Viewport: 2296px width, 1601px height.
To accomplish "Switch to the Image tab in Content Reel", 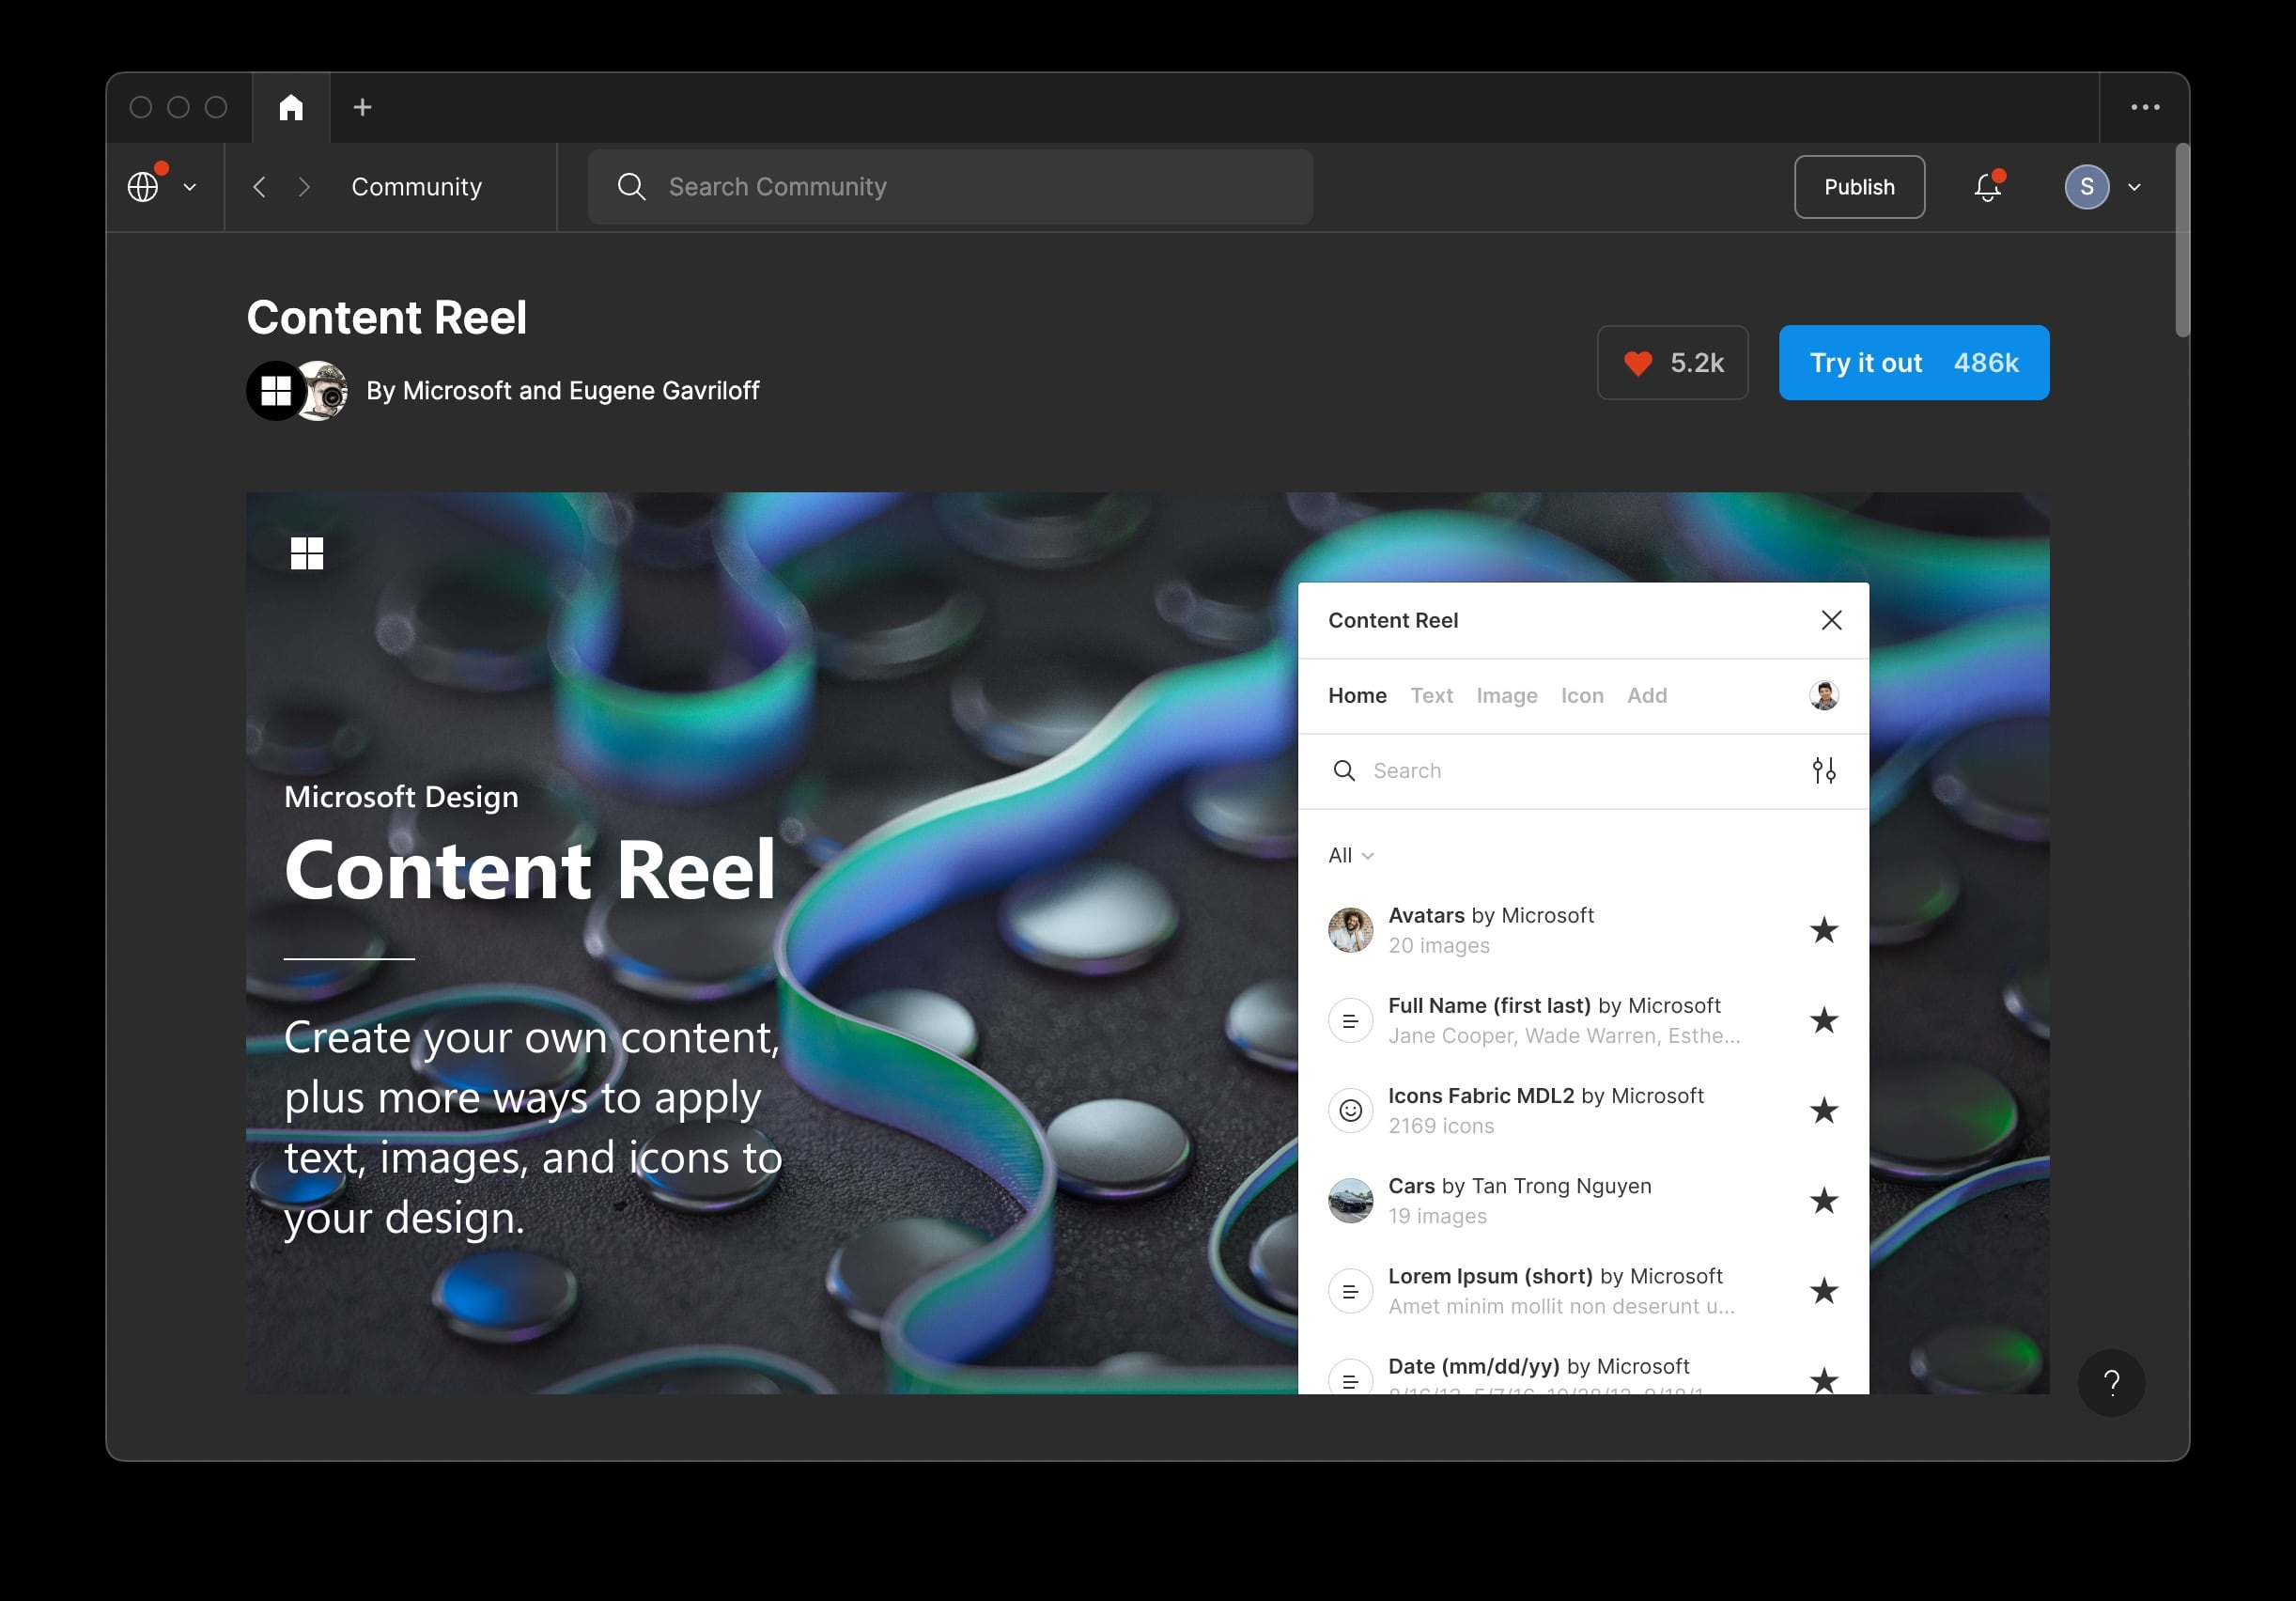I will [x=1506, y=696].
